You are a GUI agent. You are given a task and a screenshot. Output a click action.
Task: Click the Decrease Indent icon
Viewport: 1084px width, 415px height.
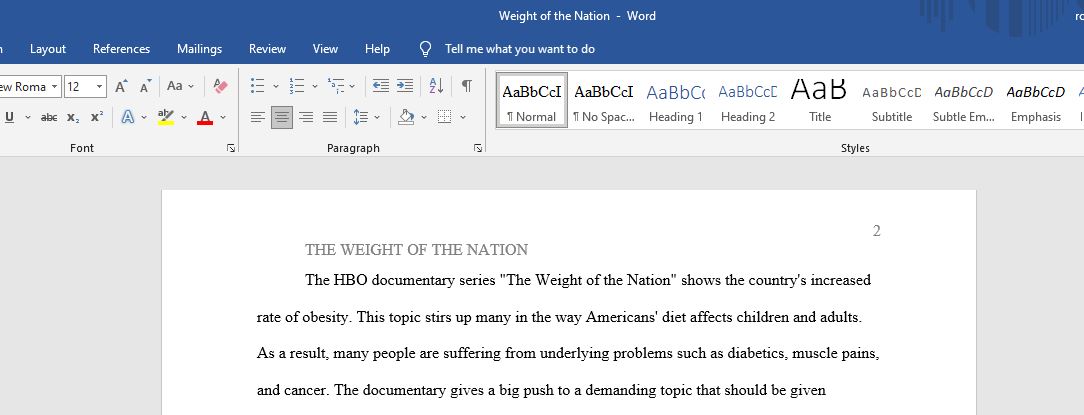tap(381, 86)
